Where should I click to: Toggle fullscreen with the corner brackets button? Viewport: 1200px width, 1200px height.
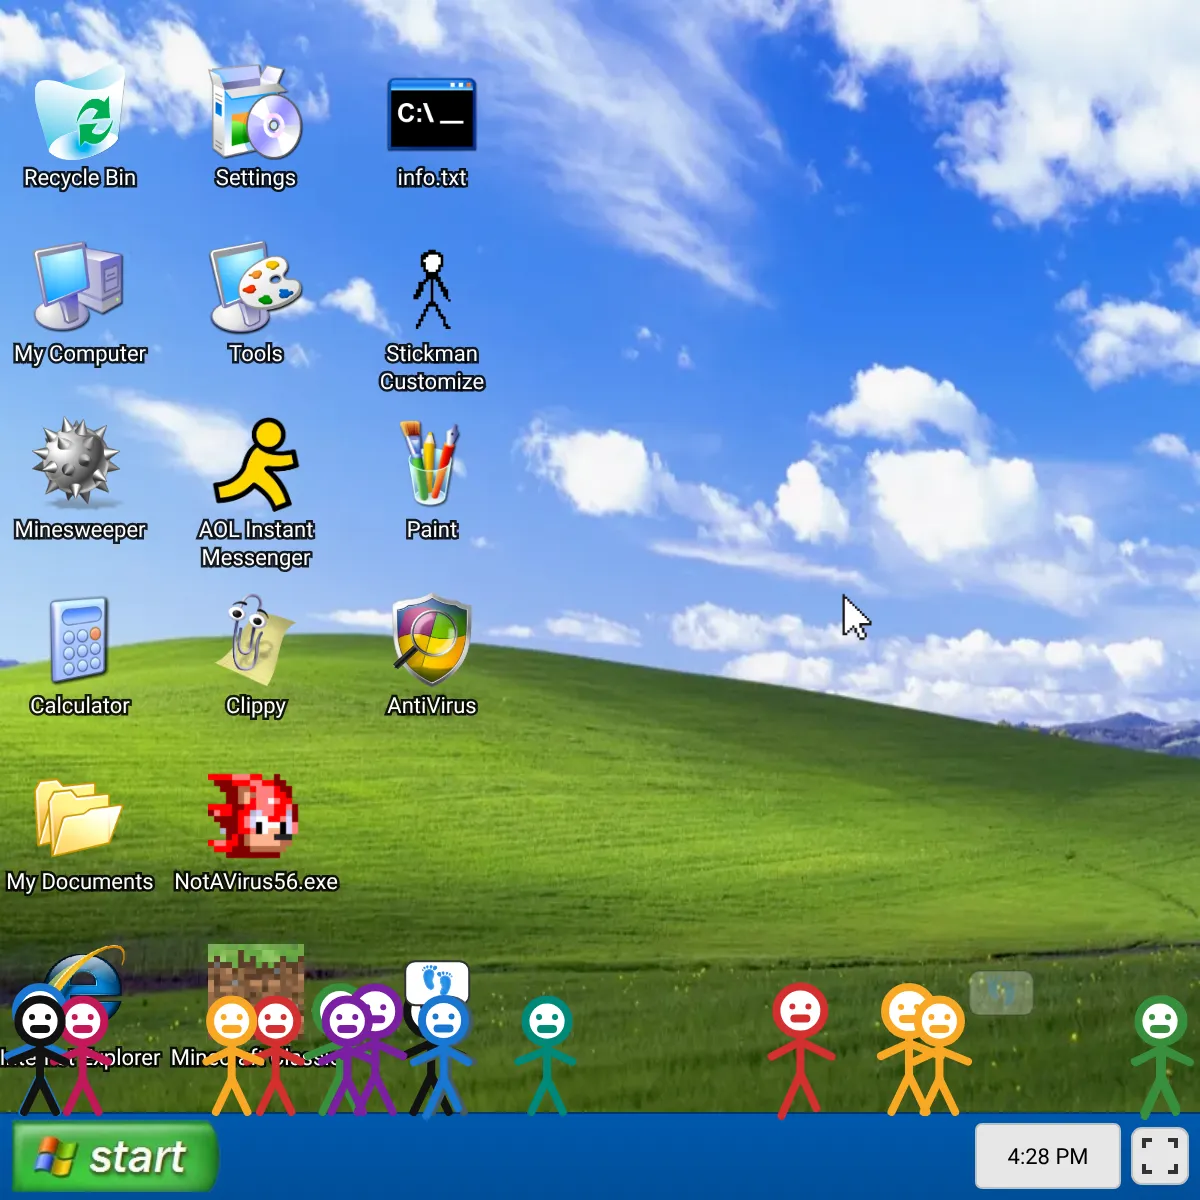click(1160, 1156)
